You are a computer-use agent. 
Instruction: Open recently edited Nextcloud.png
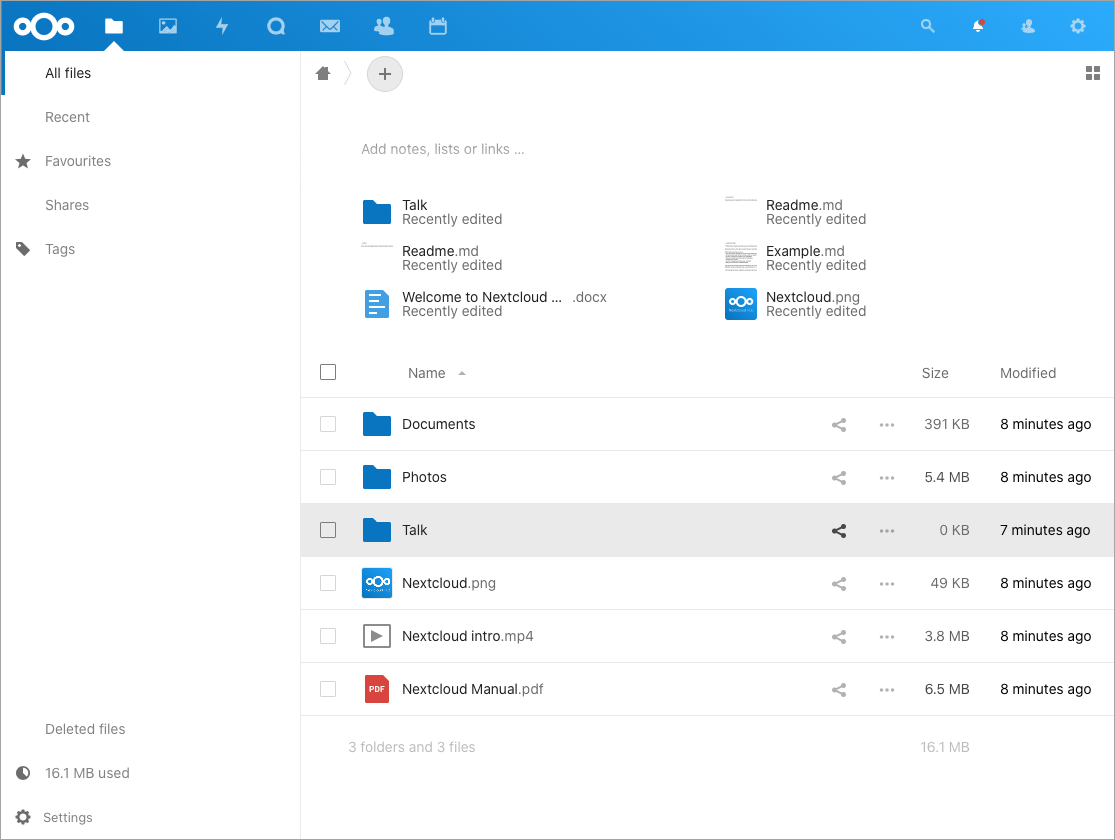[796, 304]
